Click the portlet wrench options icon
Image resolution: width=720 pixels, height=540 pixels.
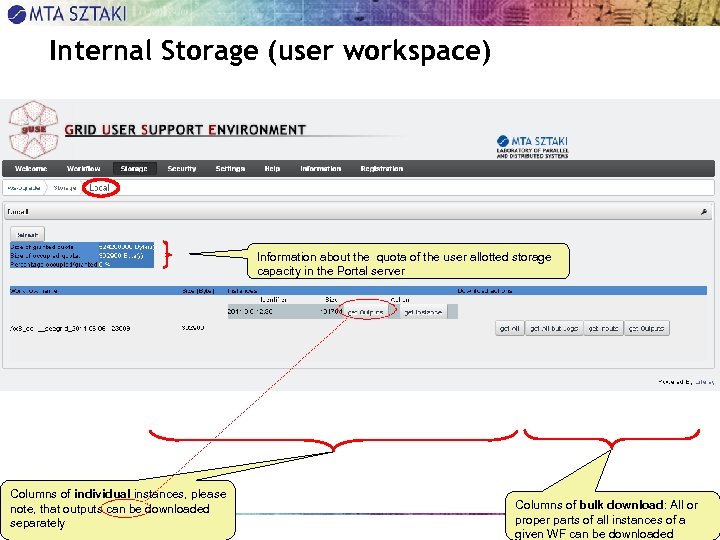[704, 212]
